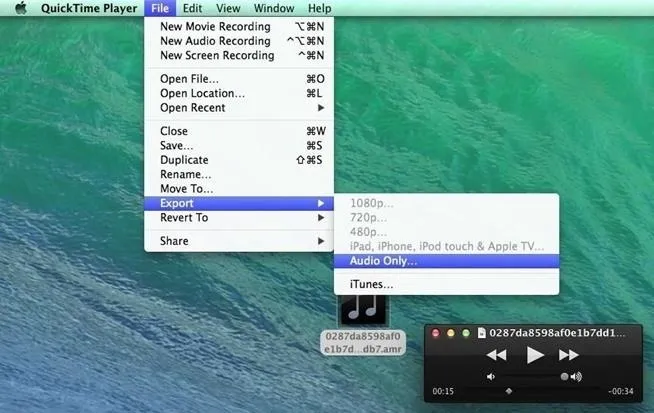Zoom the audio player window
Screen dimensions: 654x413
(466, 333)
